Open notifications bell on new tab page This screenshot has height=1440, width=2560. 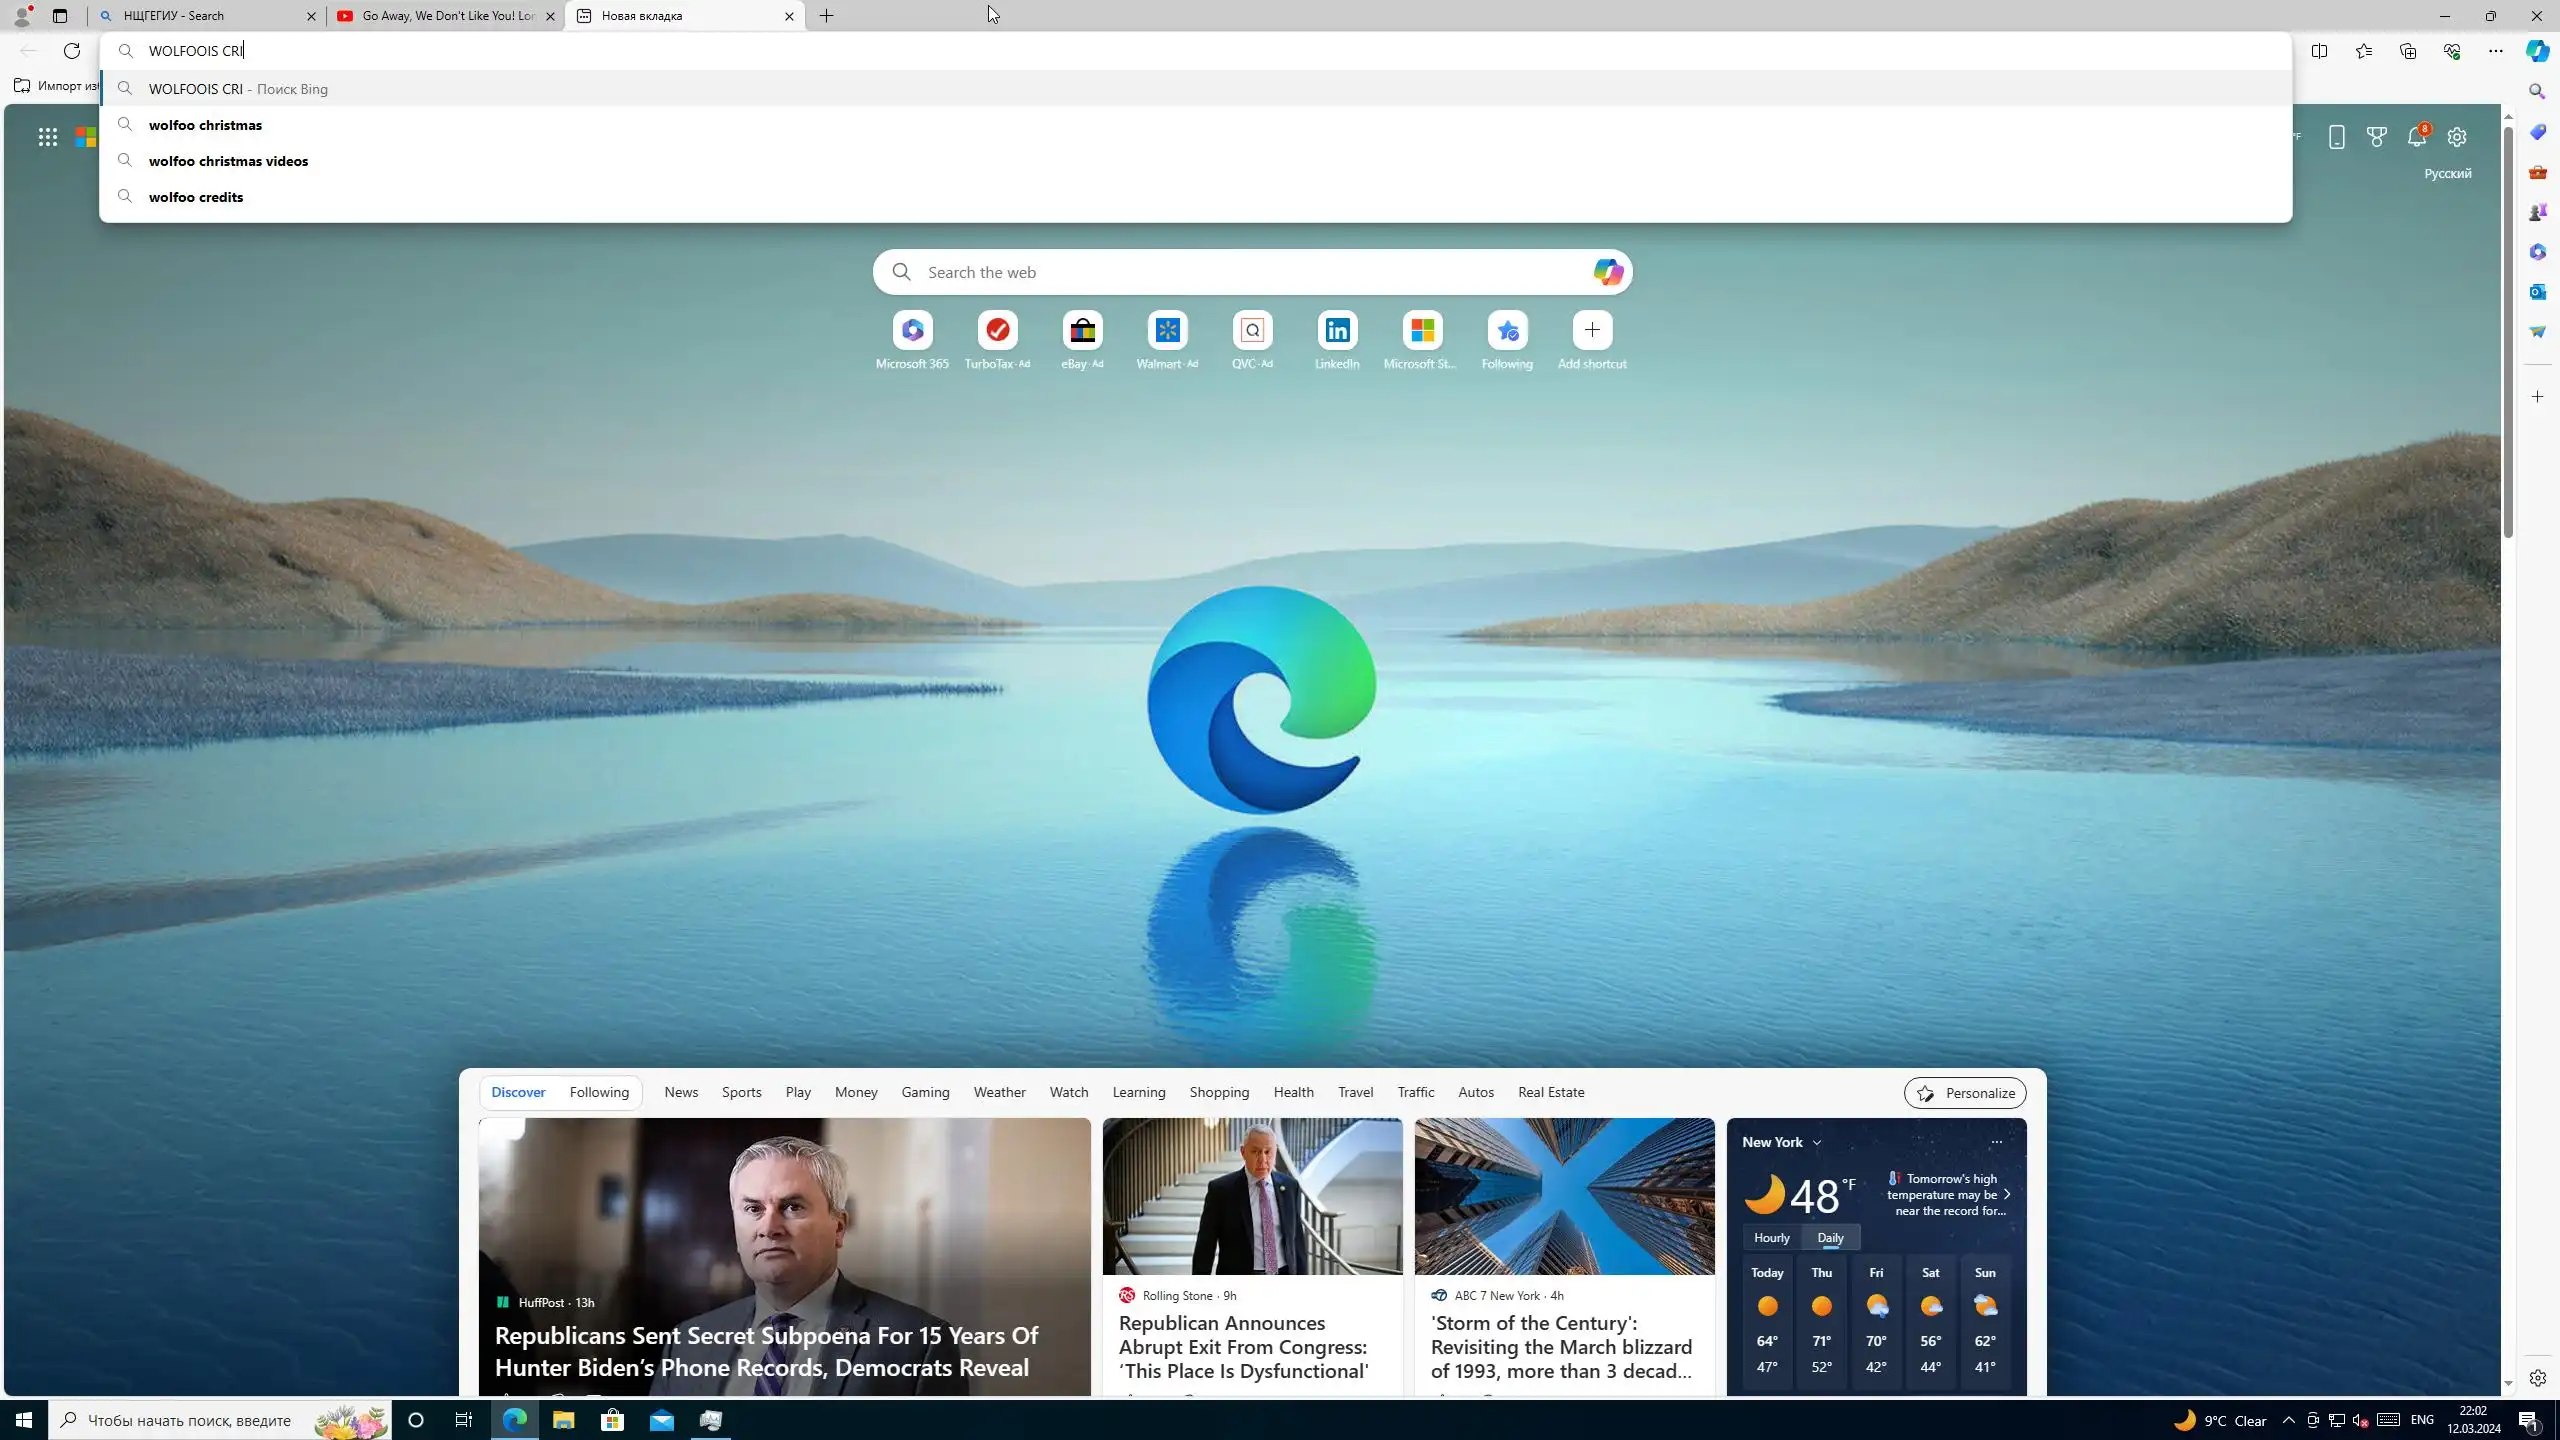click(x=2416, y=137)
